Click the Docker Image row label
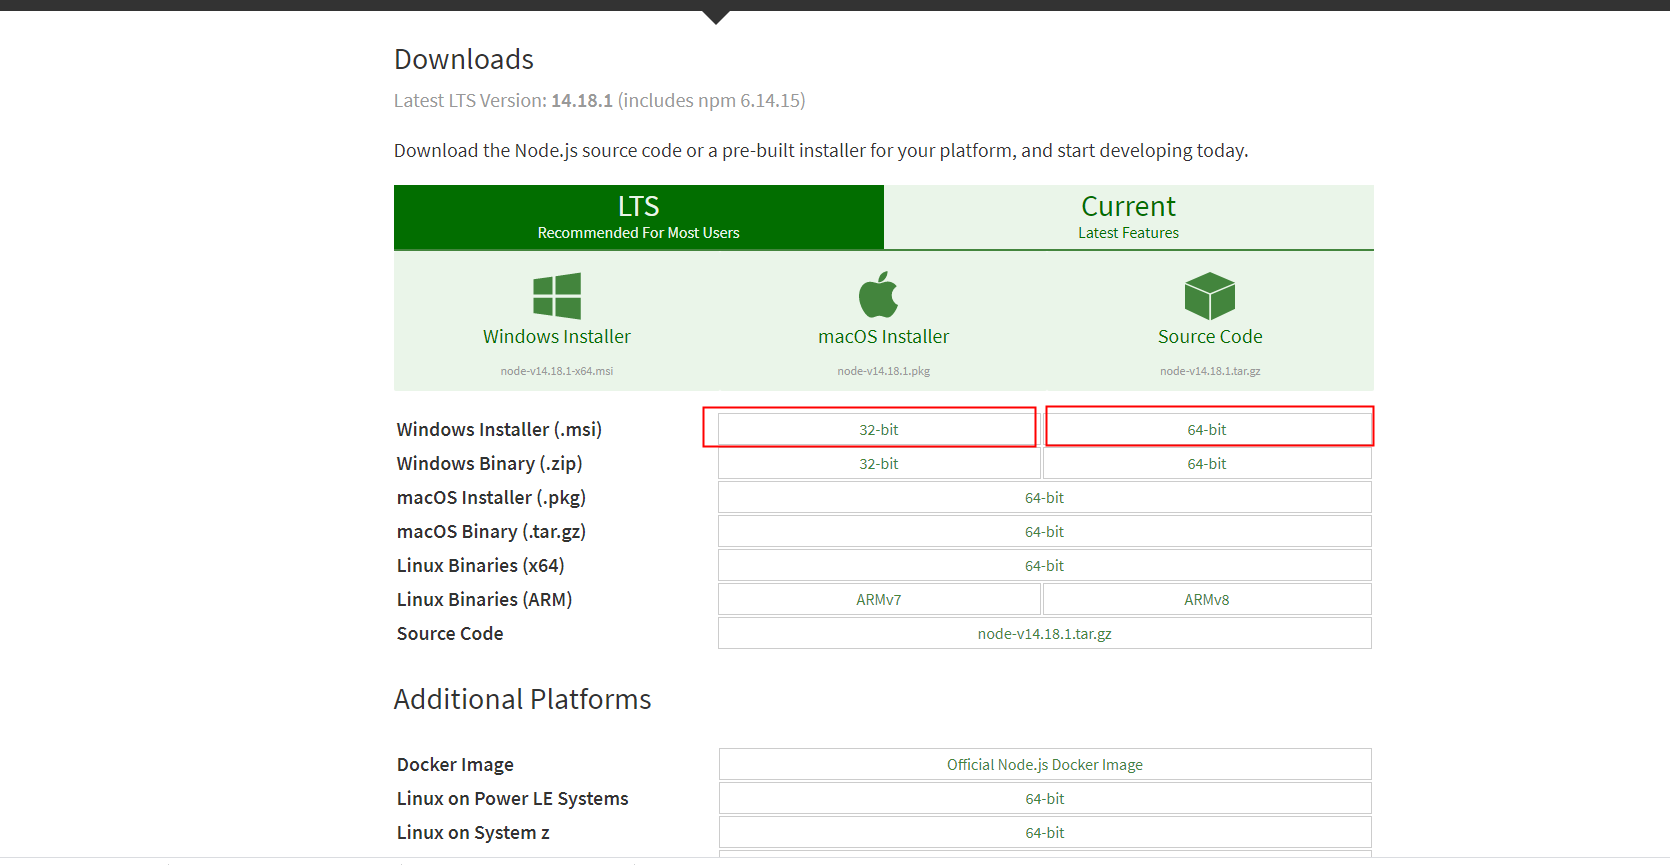 pos(455,765)
